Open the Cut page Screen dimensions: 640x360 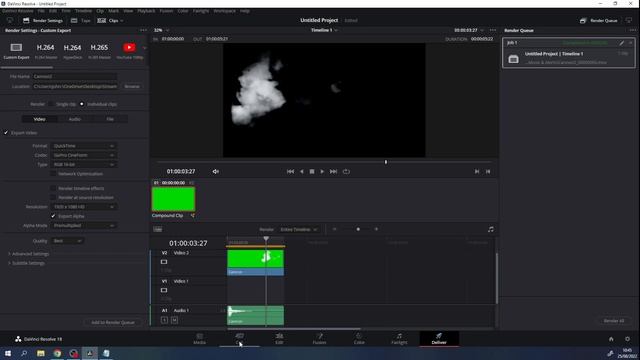click(x=240, y=339)
